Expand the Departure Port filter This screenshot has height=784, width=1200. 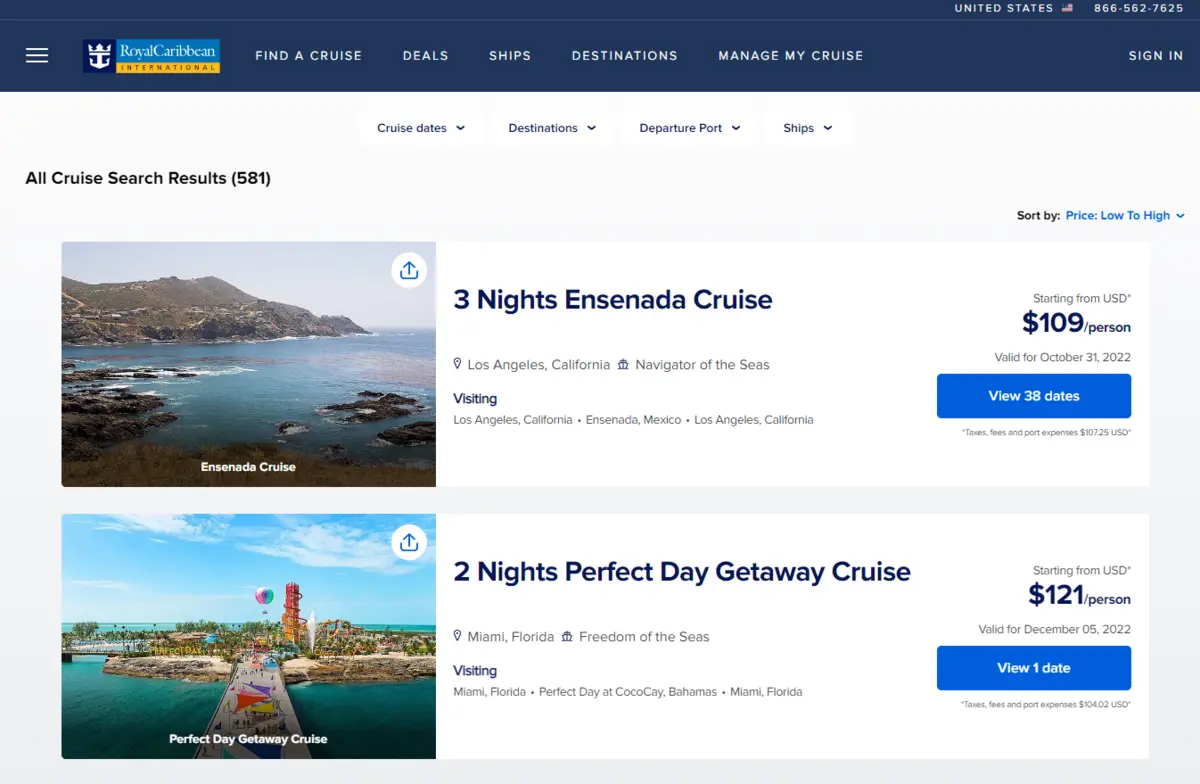690,128
